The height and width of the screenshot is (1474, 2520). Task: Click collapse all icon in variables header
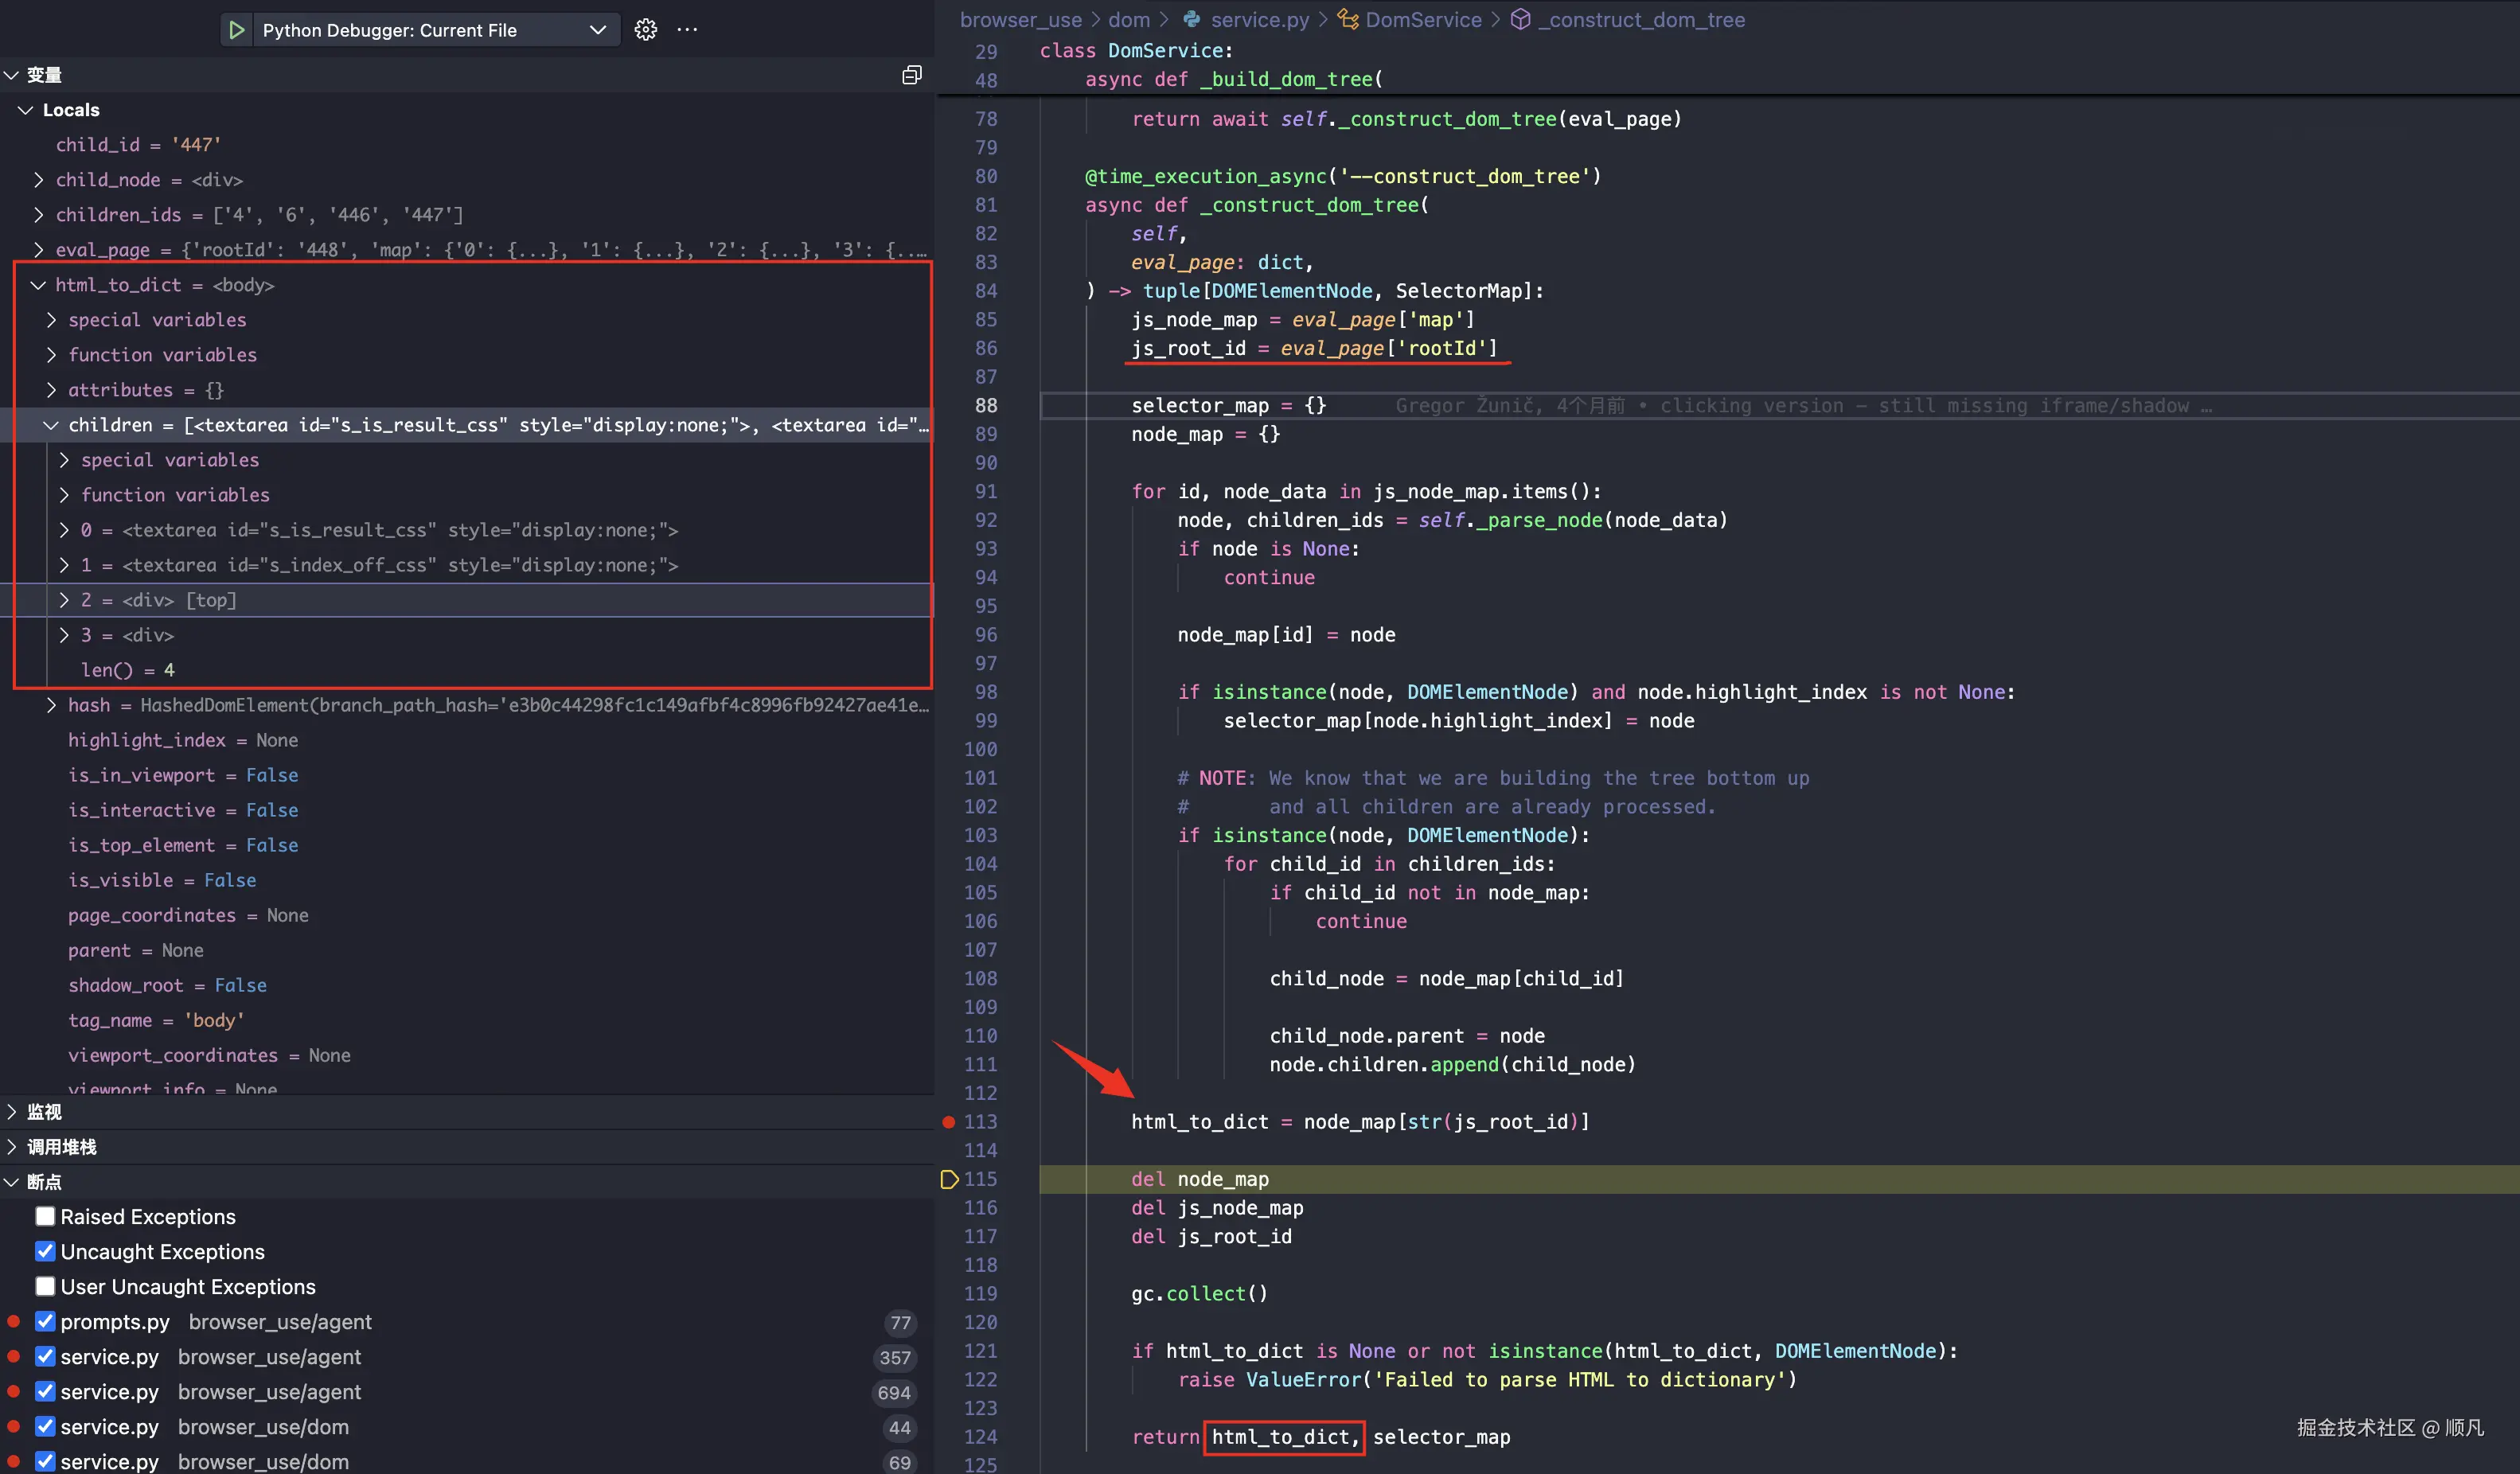tap(911, 75)
